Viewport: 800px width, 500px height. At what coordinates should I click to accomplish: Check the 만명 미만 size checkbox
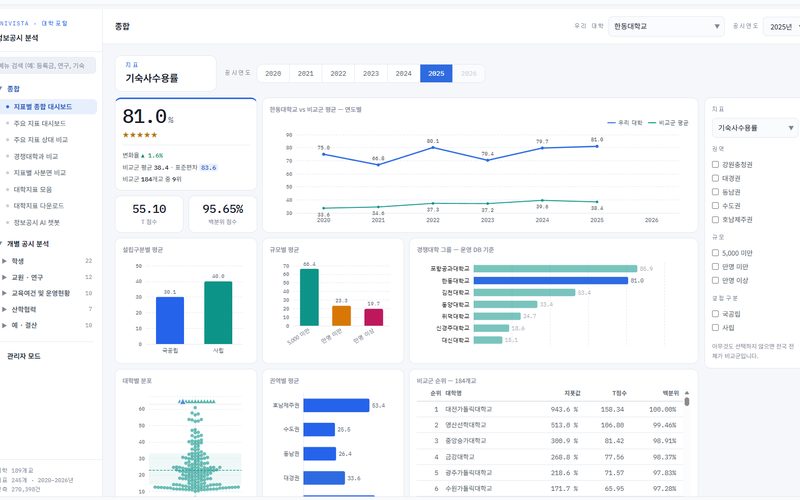tap(715, 266)
